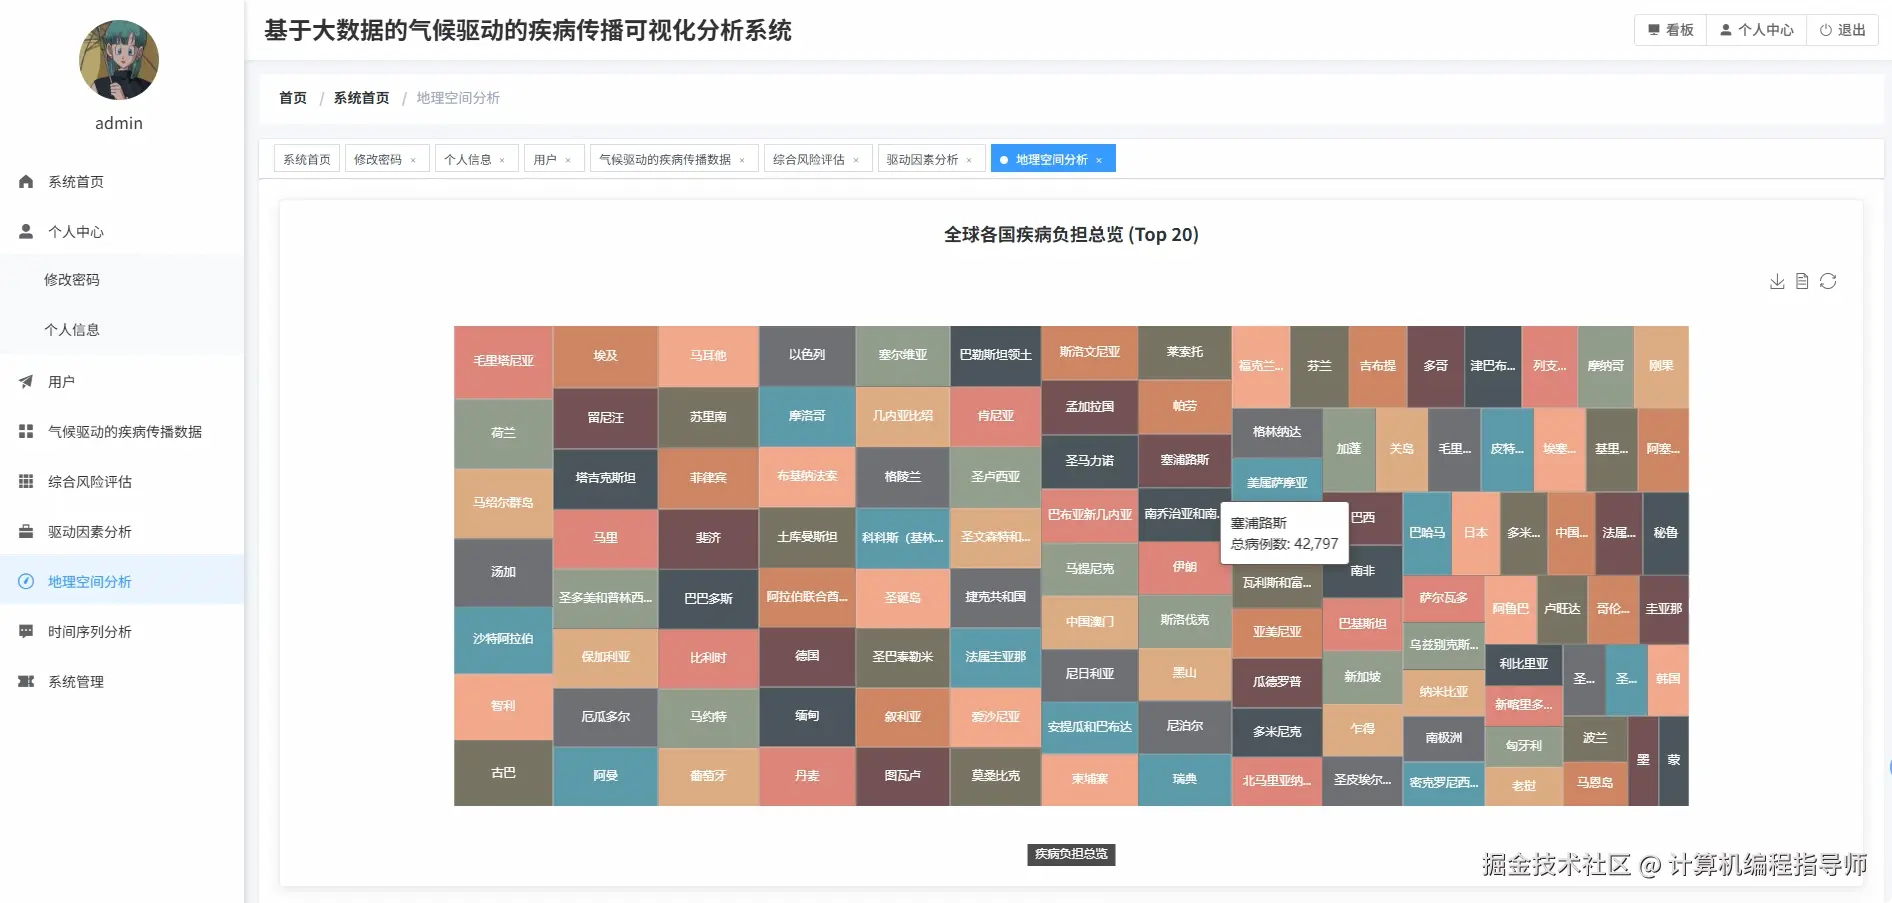Click the chat icon beside 时间序列分析
Screen dimensions: 1892x903
pos(26,632)
